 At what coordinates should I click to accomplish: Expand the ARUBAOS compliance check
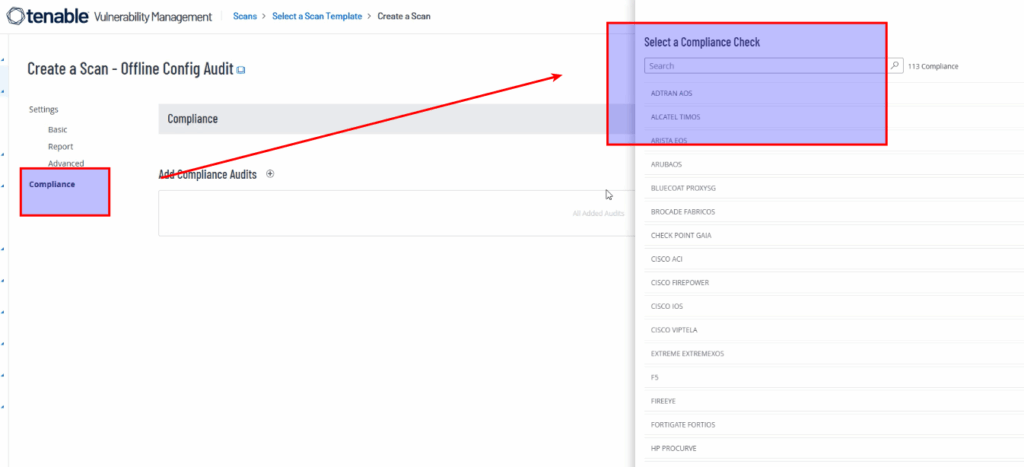coord(666,164)
